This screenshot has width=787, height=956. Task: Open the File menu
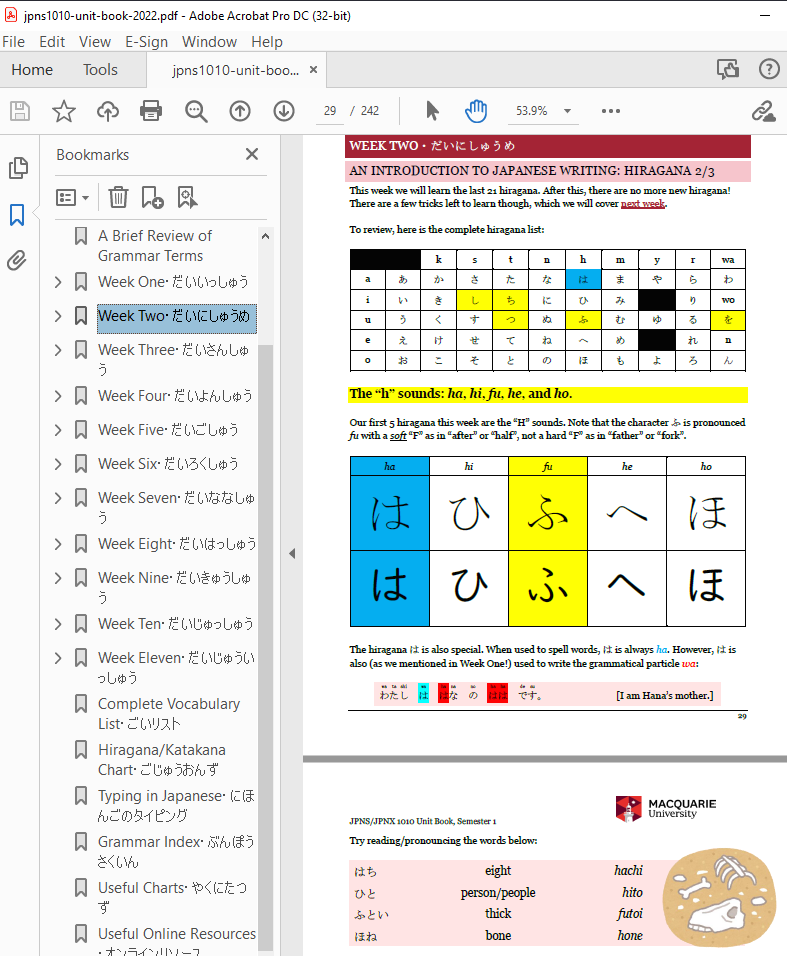(x=13, y=41)
